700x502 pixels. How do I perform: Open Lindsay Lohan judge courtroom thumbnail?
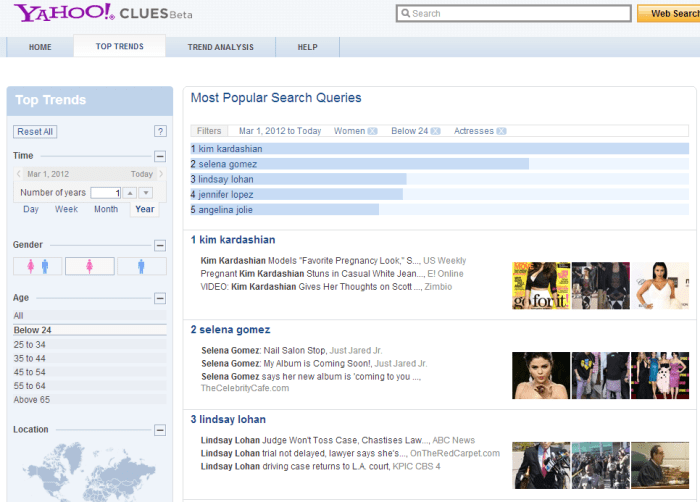tap(660, 465)
